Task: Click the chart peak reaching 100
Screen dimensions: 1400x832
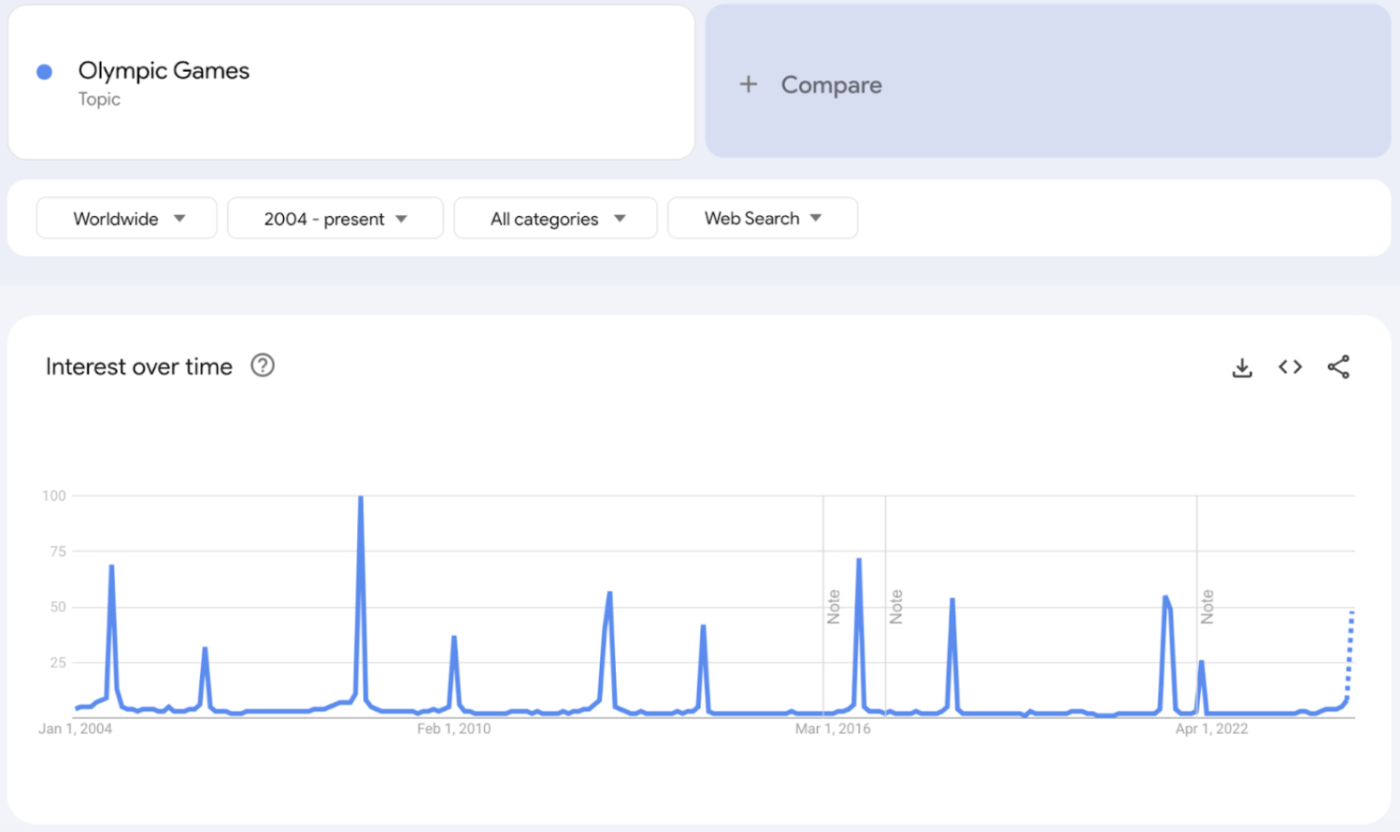Action: [x=360, y=497]
